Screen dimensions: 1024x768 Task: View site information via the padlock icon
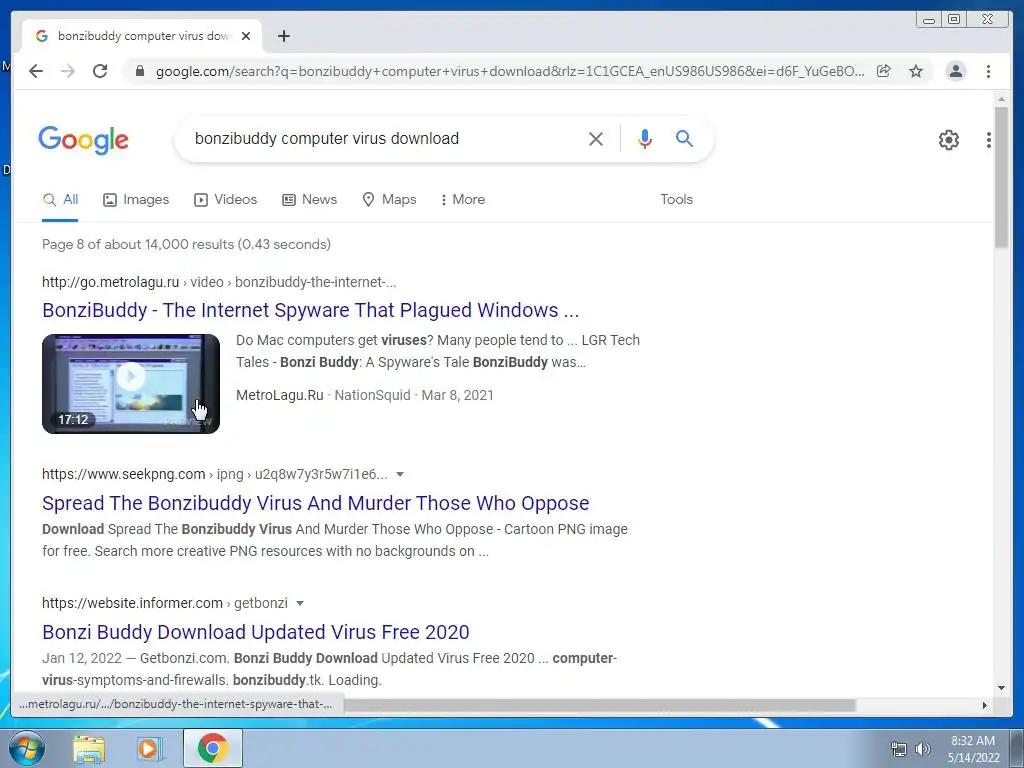coord(139,71)
